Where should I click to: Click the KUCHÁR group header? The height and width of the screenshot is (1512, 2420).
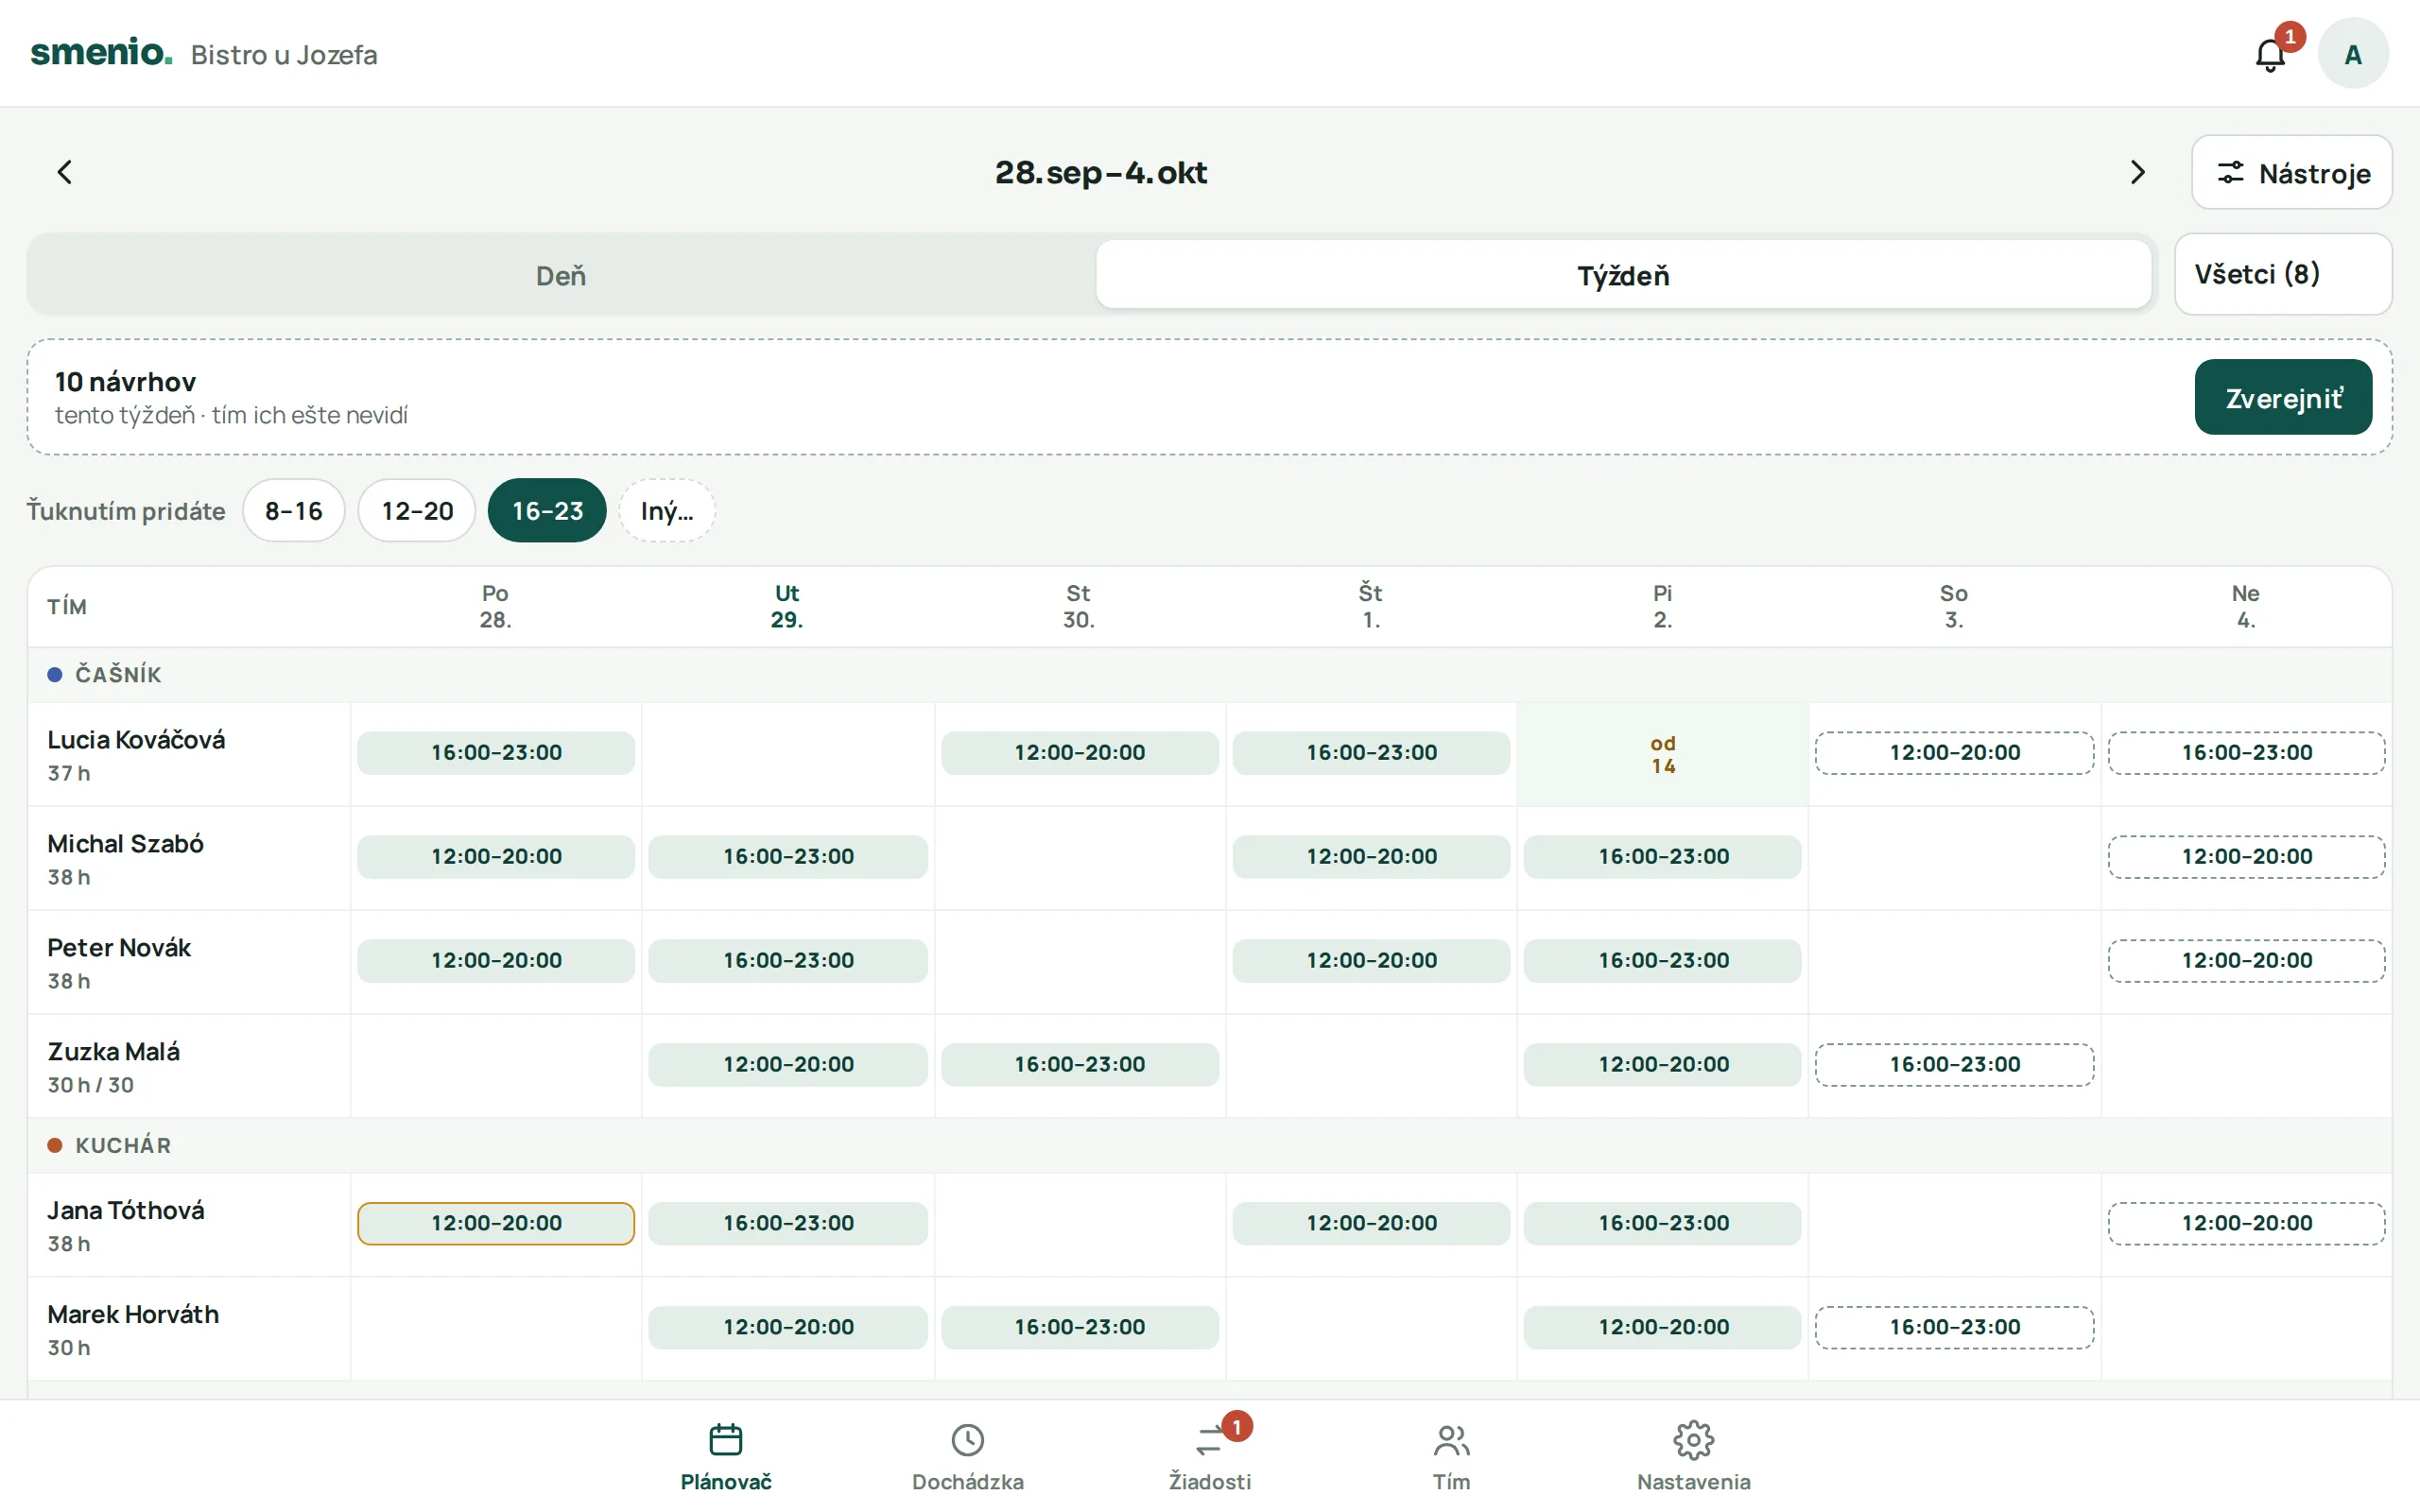pyautogui.click(x=1210, y=1146)
